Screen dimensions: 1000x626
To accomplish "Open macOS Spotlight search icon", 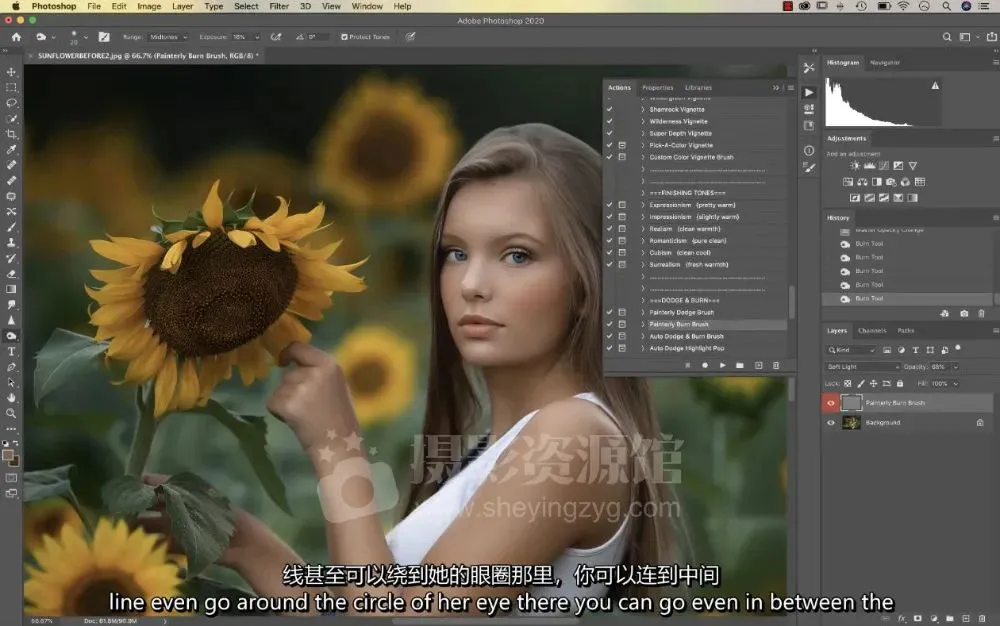I will pyautogui.click(x=946, y=6).
